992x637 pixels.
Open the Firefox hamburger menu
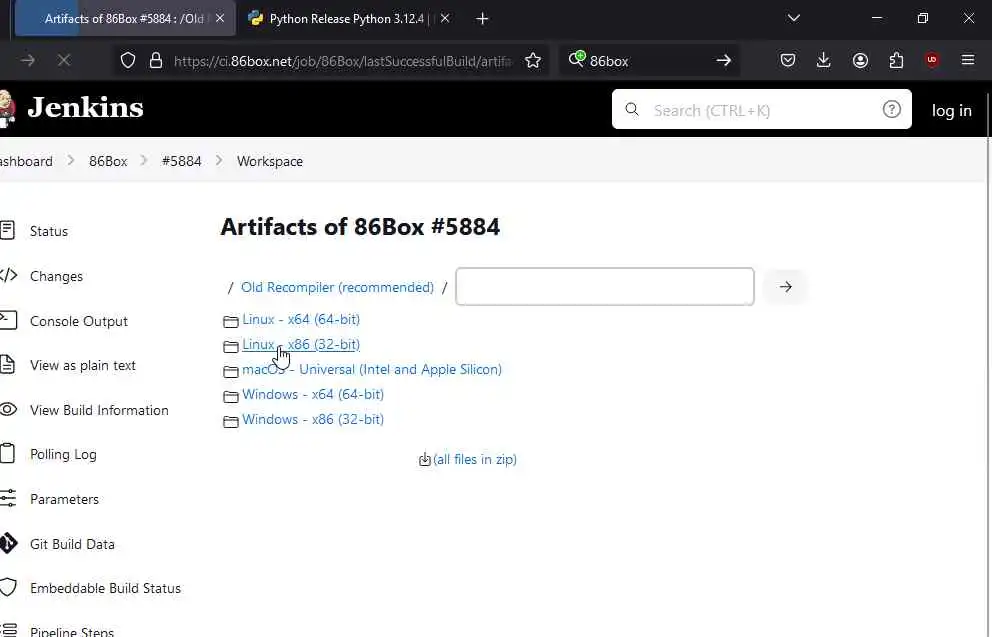(968, 60)
